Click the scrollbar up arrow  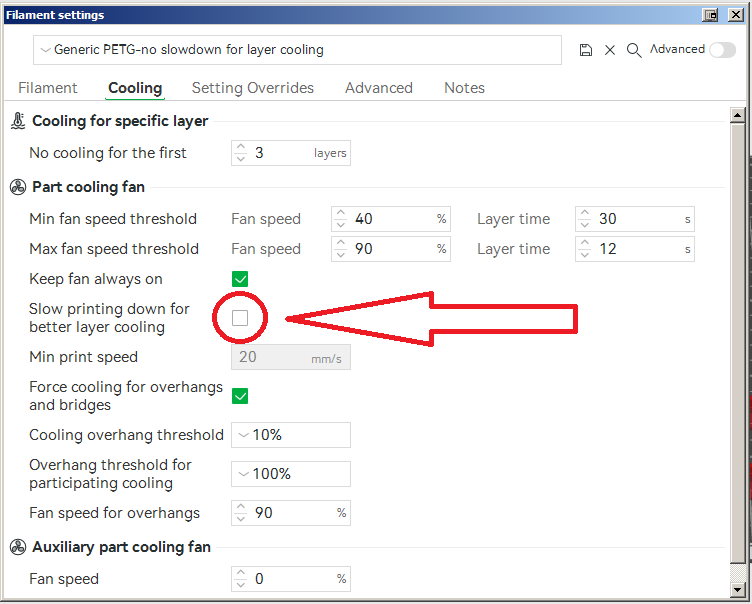737,115
